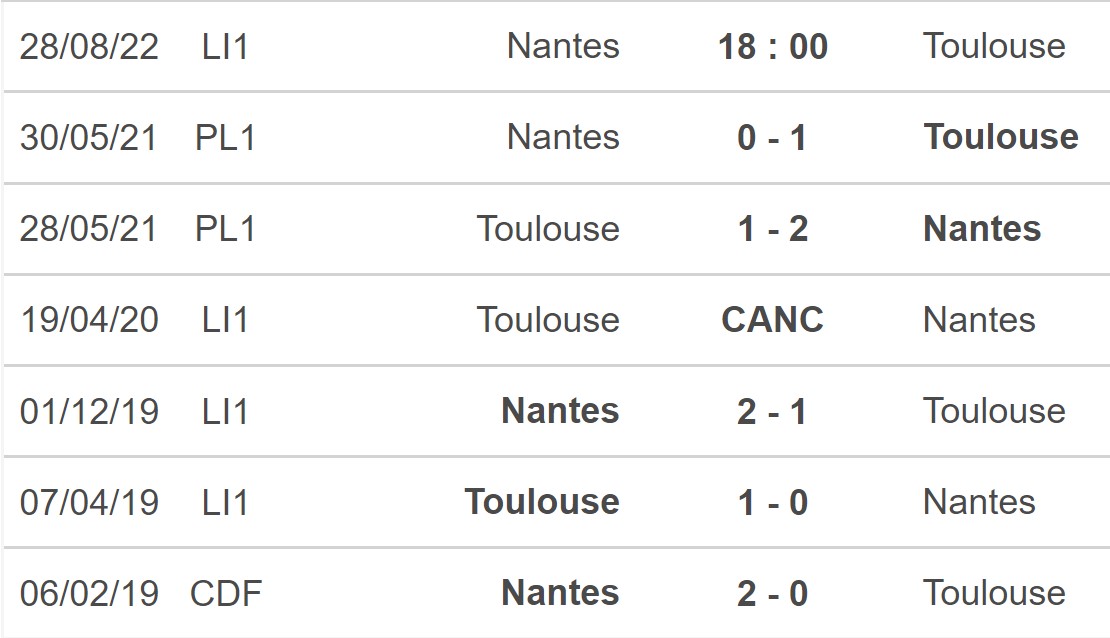Image resolution: width=1110 pixels, height=638 pixels.
Task: Click the date 07/04/19
Action: coord(89,502)
